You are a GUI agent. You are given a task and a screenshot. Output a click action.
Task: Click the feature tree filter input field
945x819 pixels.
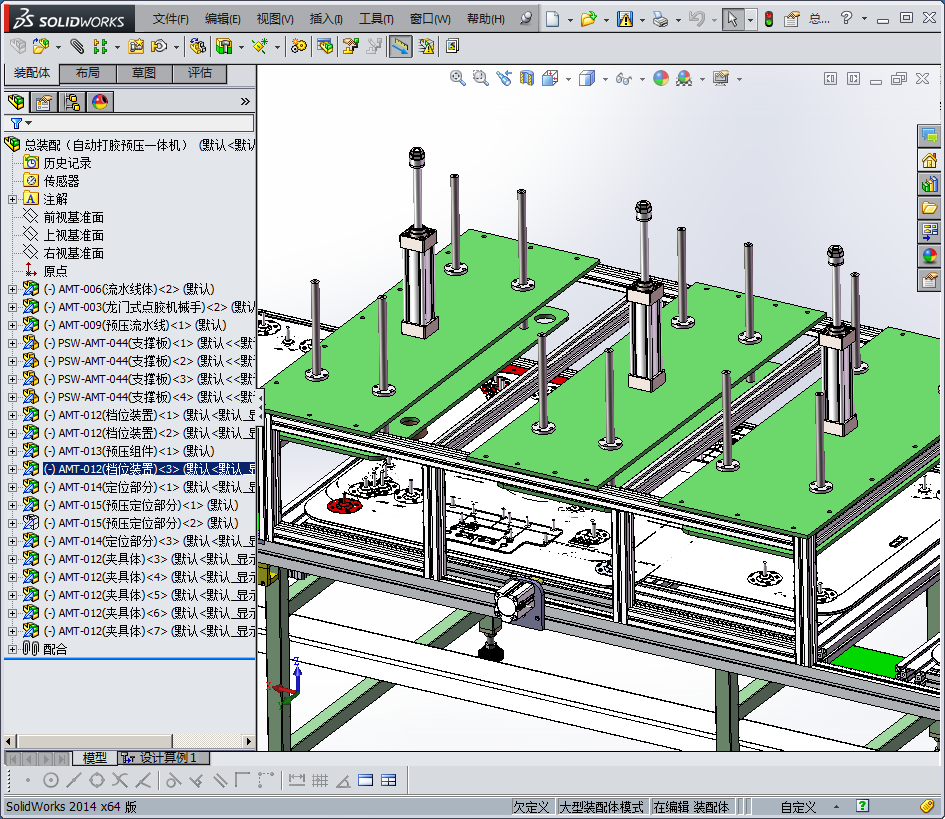[x=140, y=123]
